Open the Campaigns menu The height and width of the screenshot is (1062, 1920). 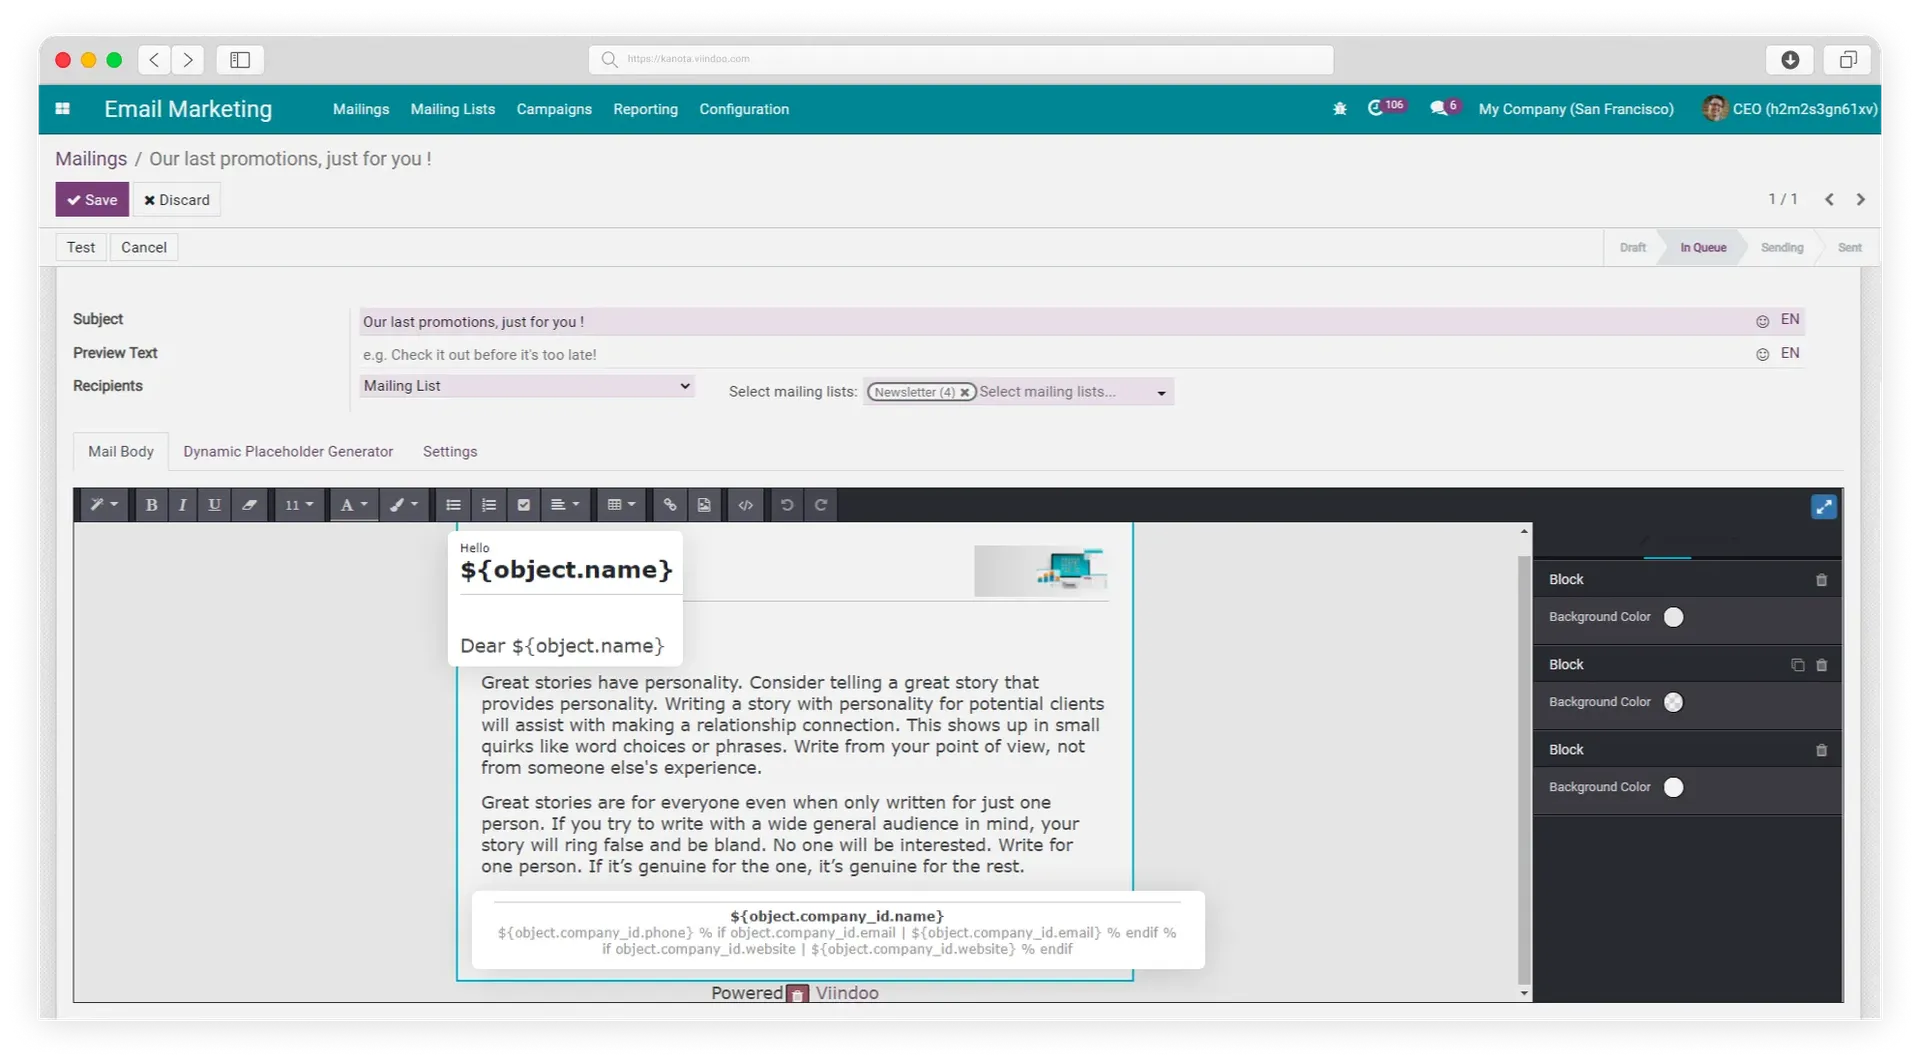click(554, 109)
